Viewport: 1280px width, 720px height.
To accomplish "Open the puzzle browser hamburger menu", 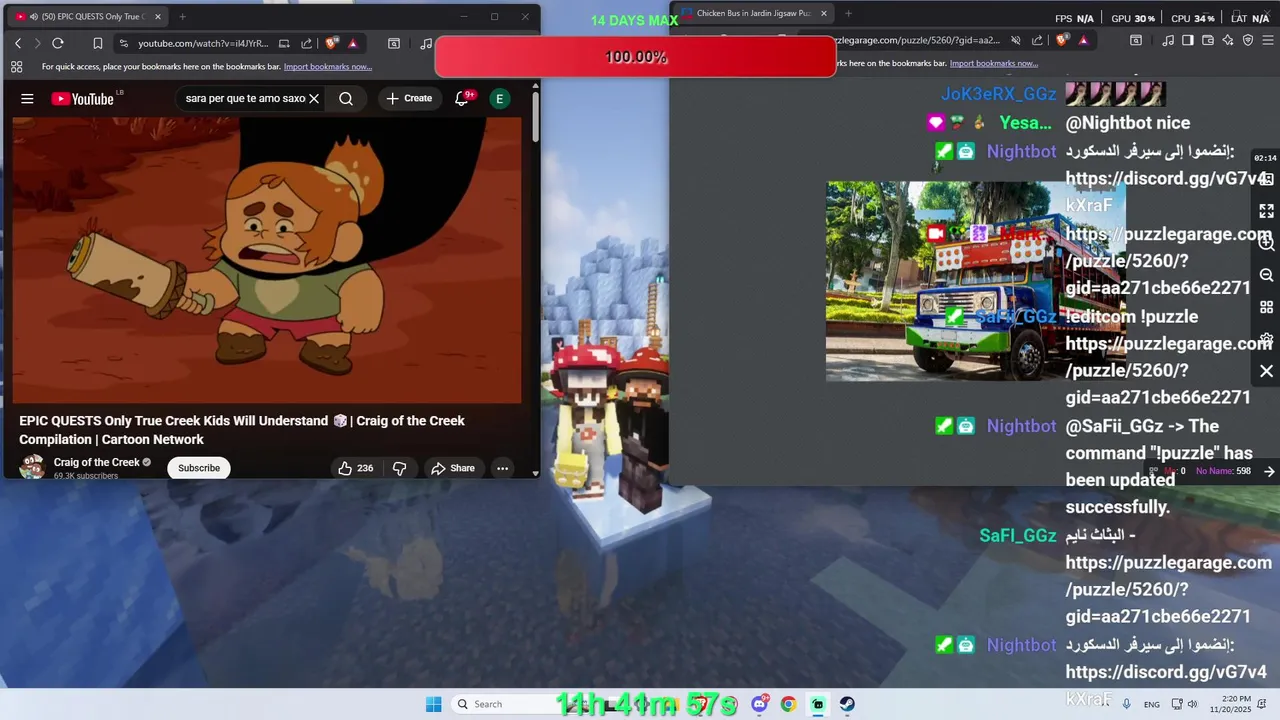I will [x=1268, y=40].
